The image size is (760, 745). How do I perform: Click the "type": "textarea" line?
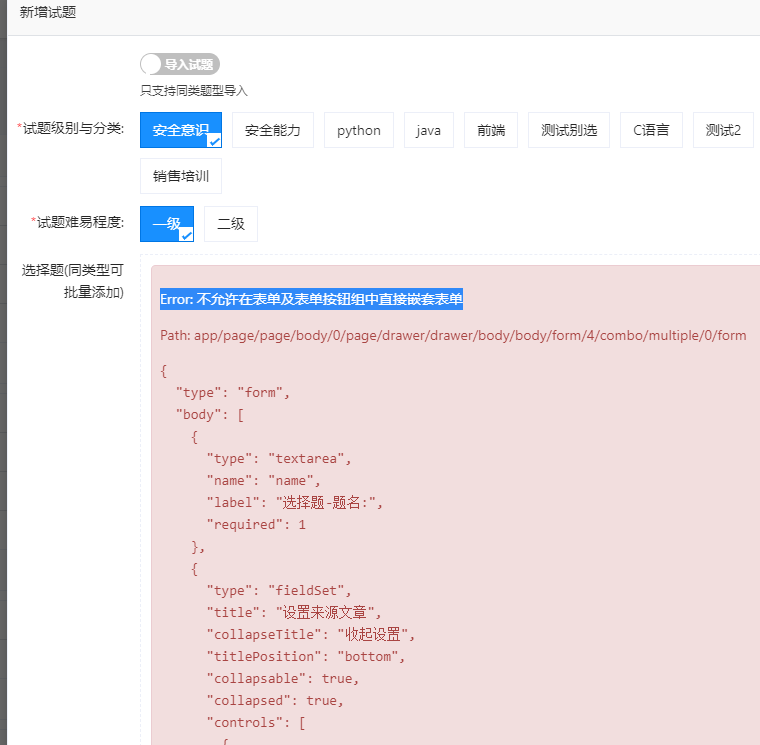pyautogui.click(x=279, y=459)
